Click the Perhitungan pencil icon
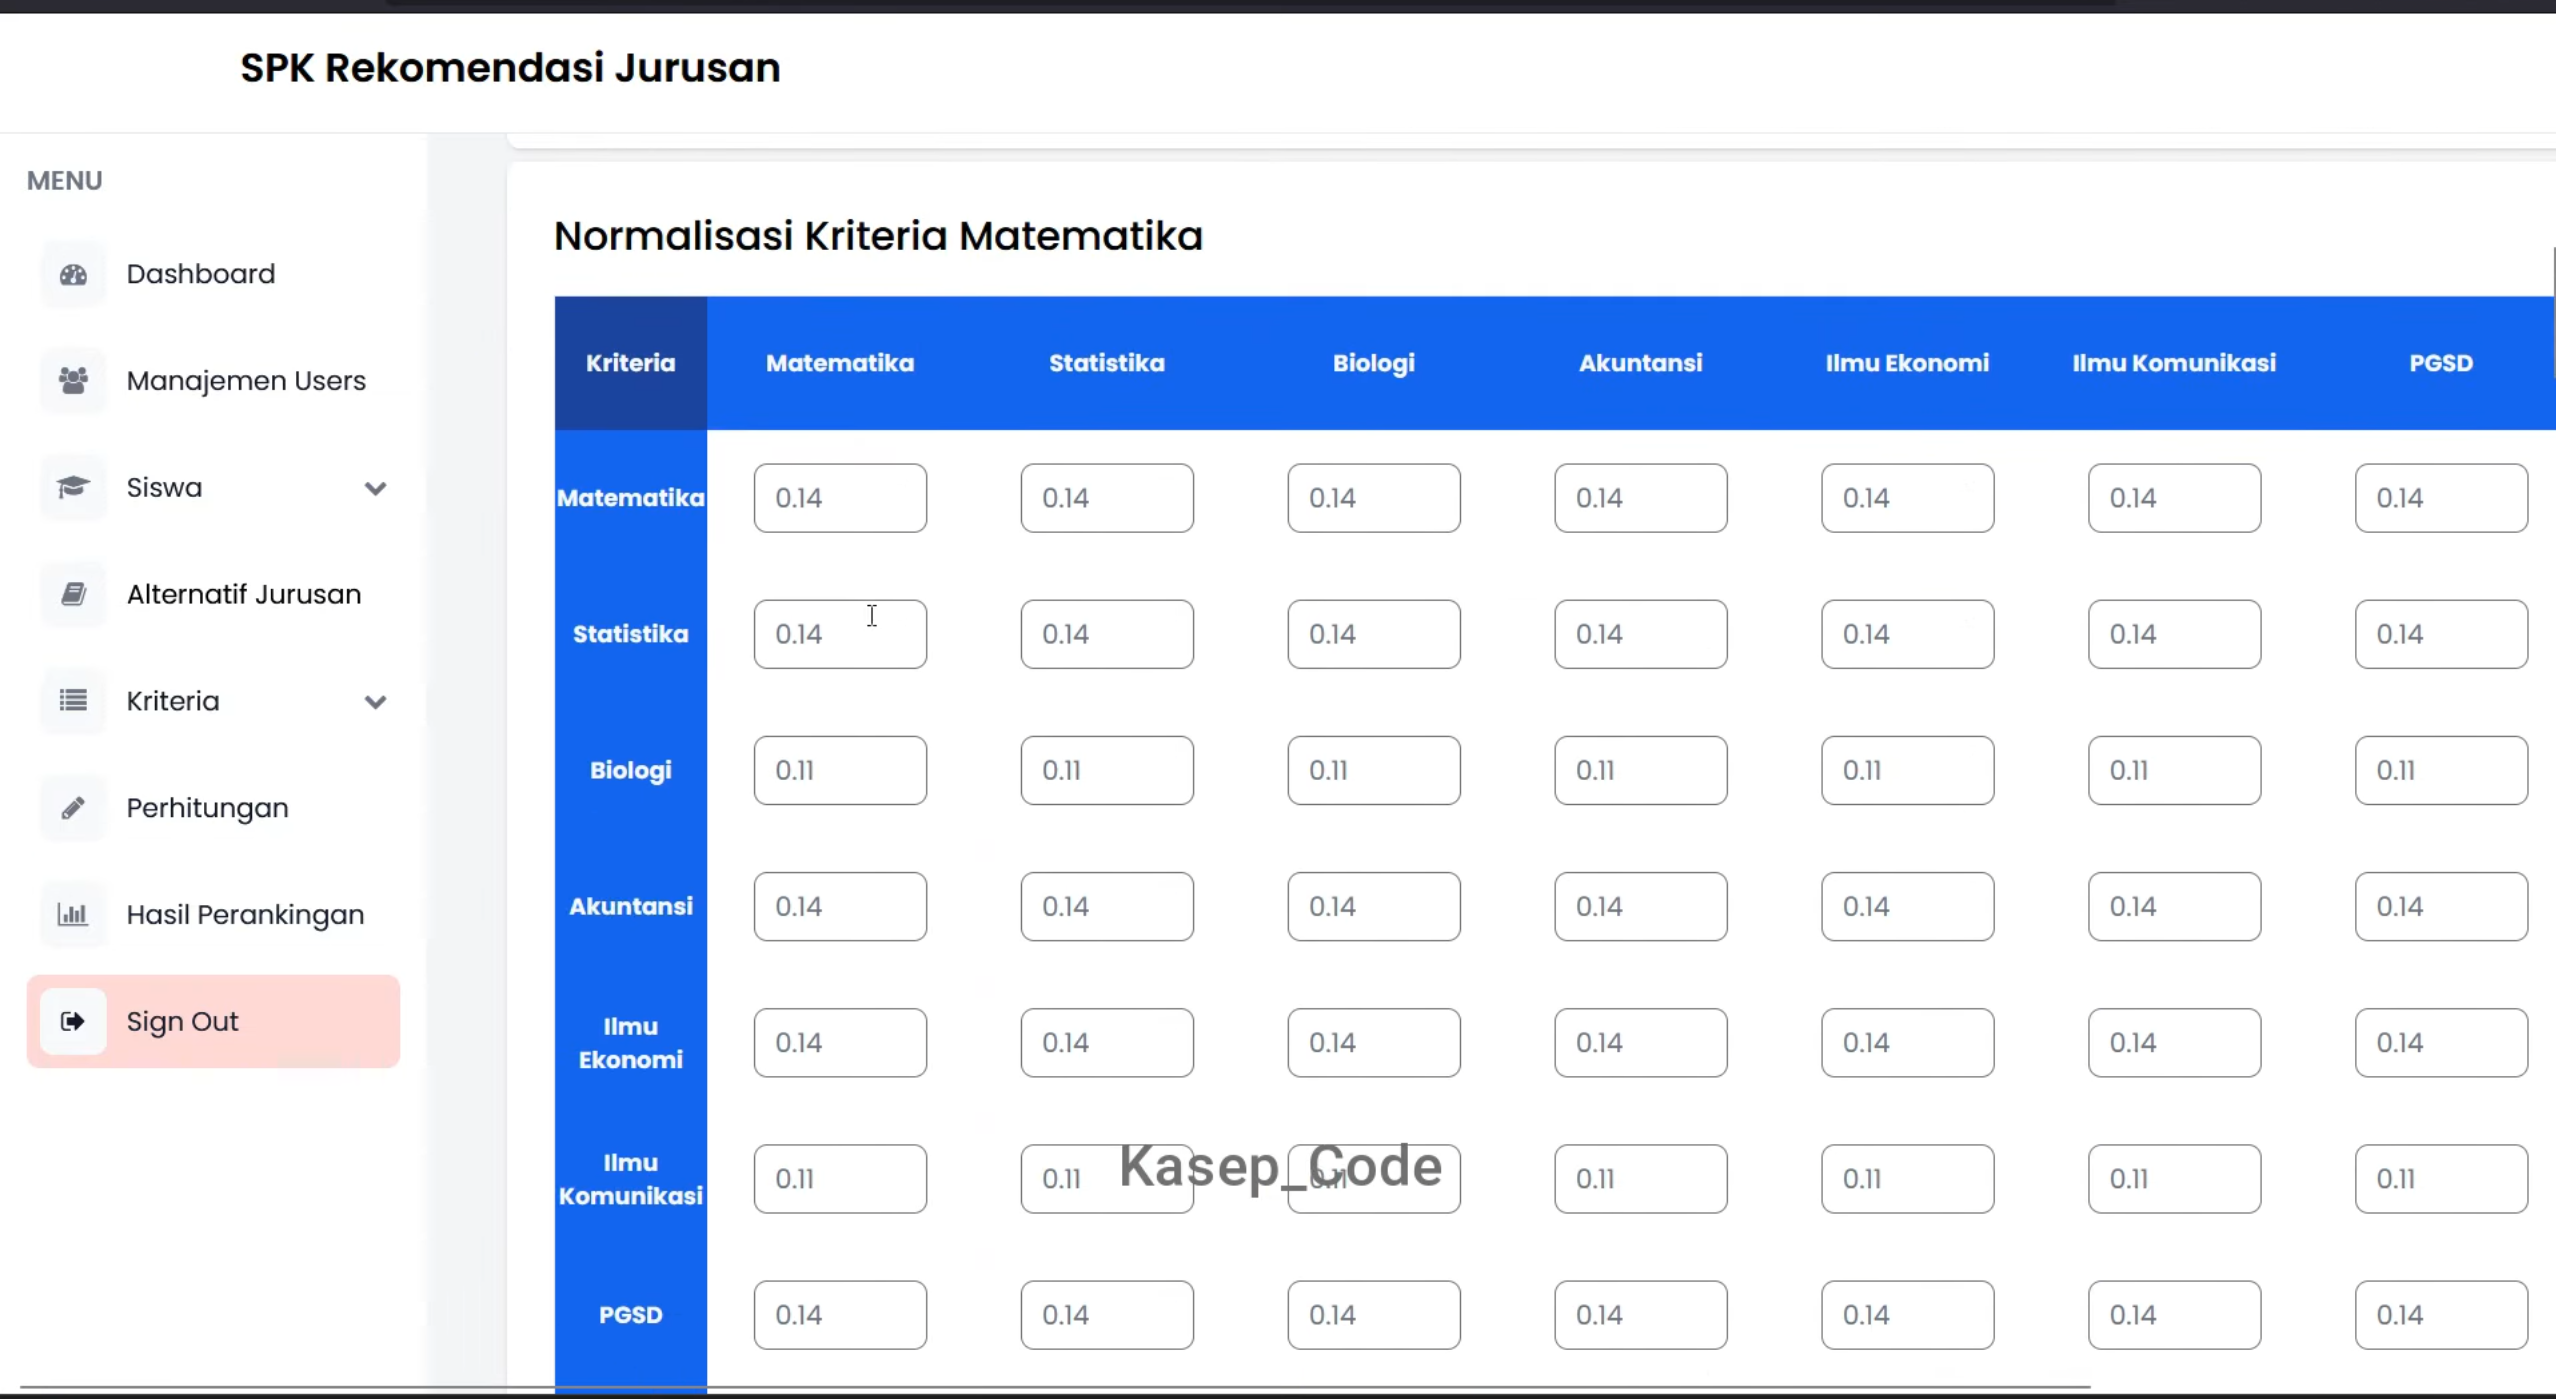2556x1399 pixels. point(73,808)
